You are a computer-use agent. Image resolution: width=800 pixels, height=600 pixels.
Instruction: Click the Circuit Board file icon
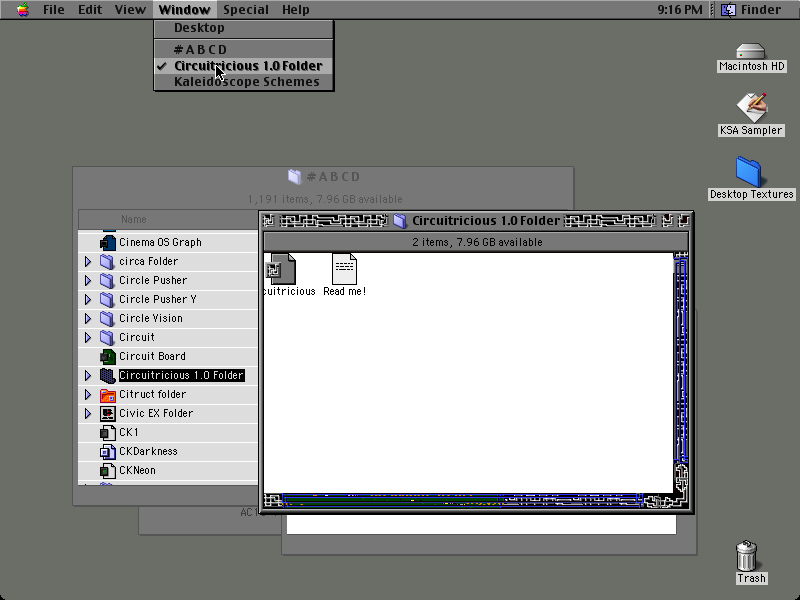point(108,356)
